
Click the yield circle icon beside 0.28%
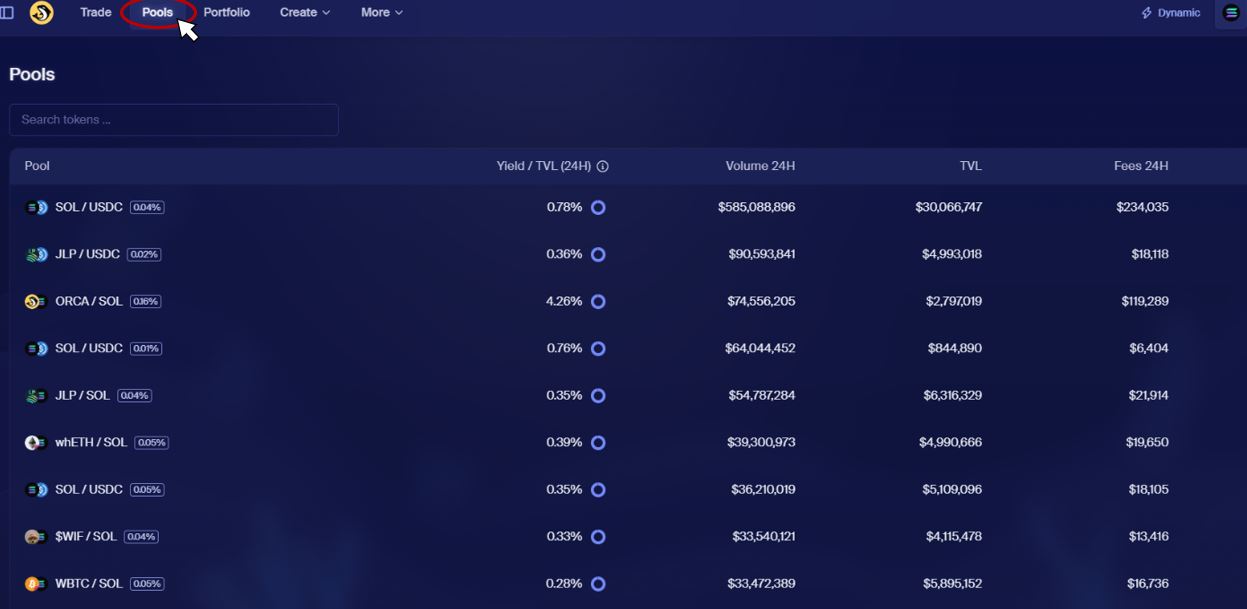(598, 584)
